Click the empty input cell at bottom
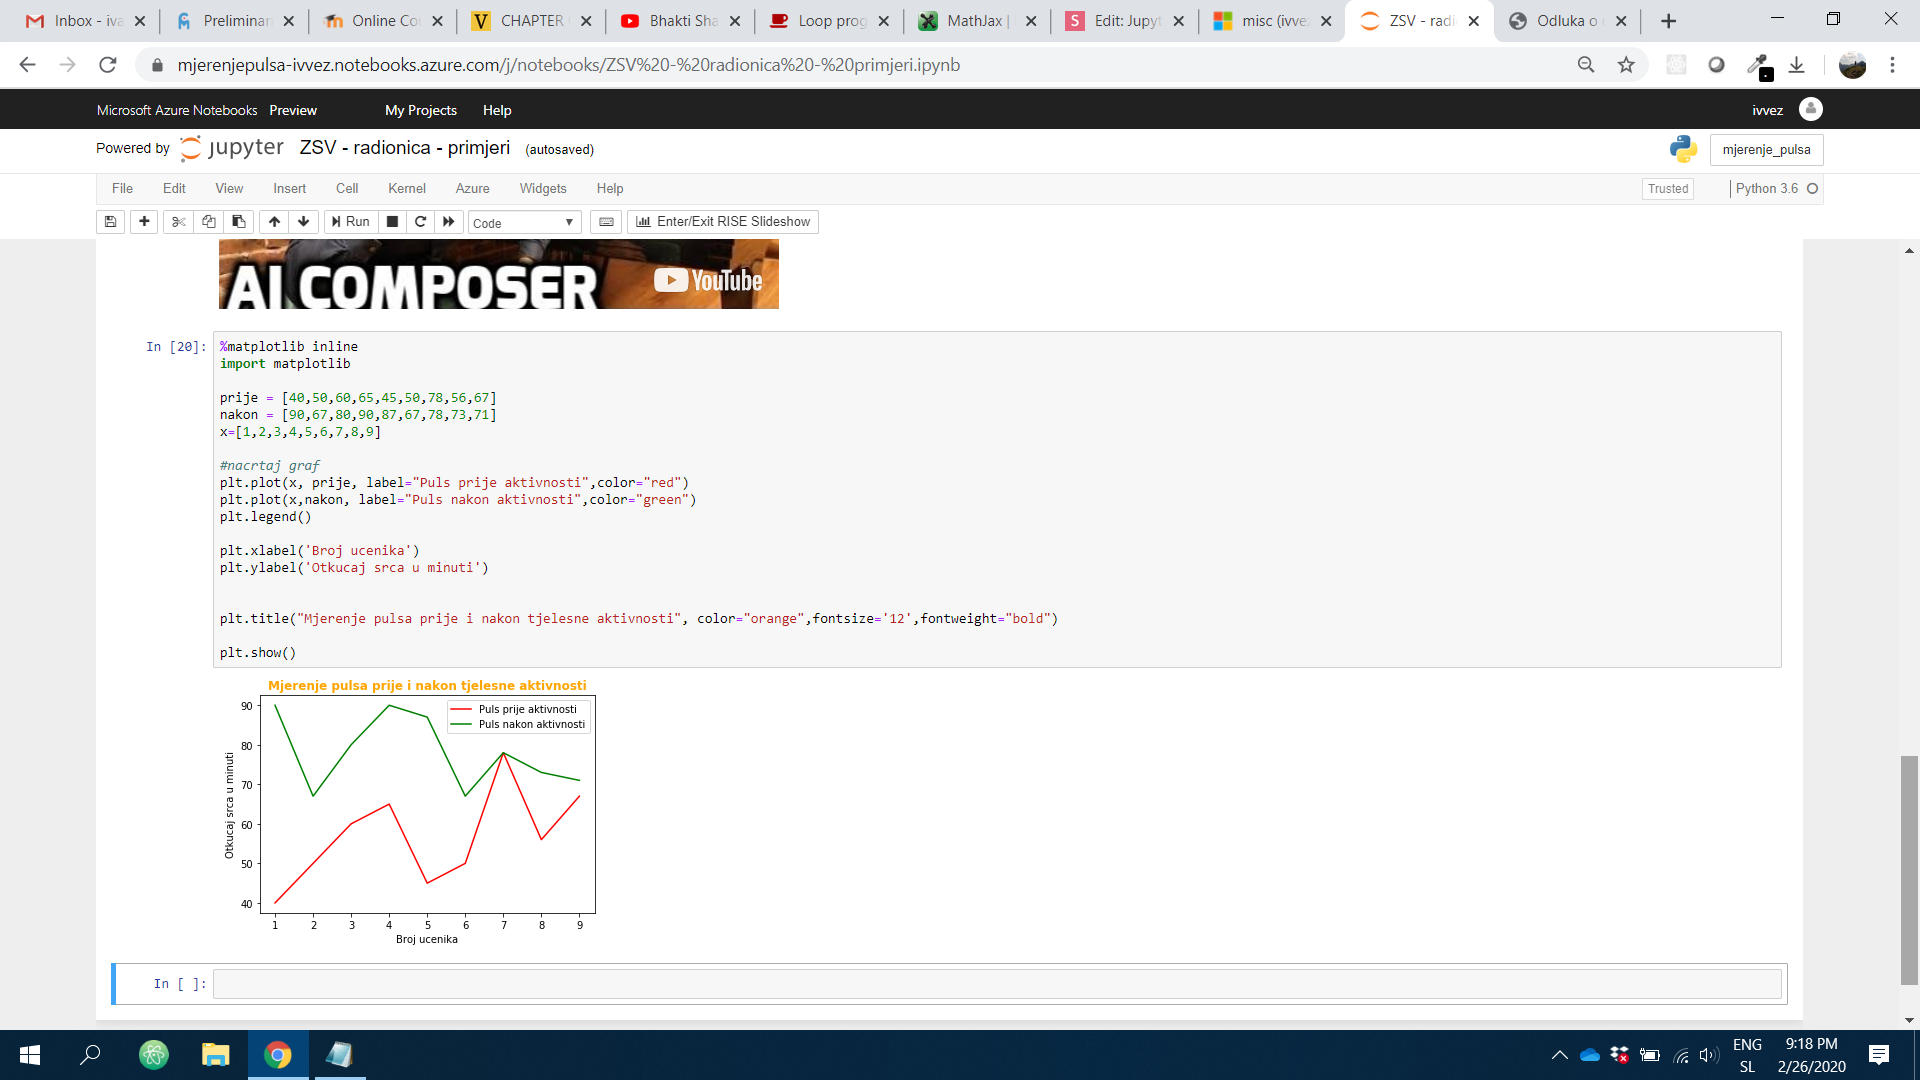1920x1080 pixels. tap(996, 984)
